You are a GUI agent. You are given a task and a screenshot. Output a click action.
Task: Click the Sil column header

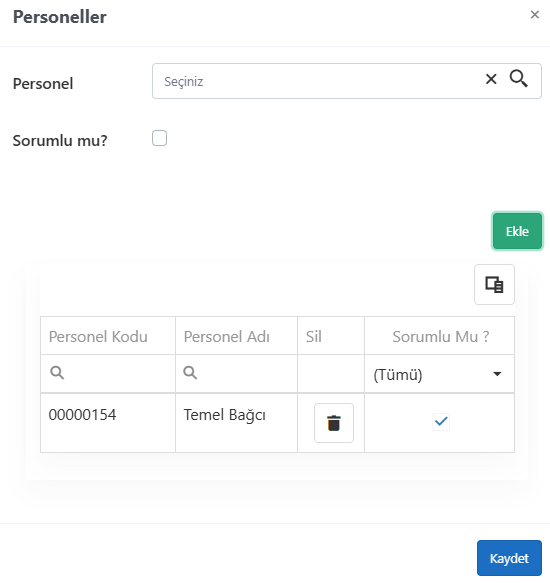point(331,336)
